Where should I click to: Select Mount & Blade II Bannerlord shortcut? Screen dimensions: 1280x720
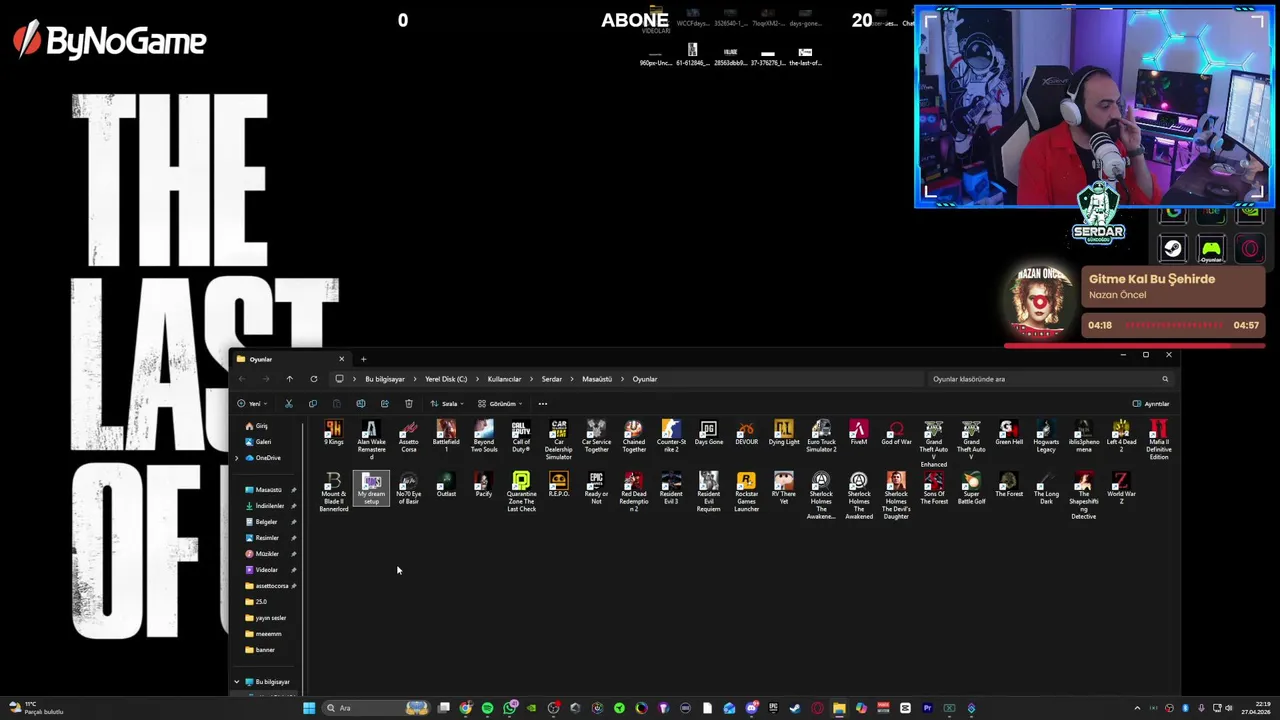(x=334, y=492)
